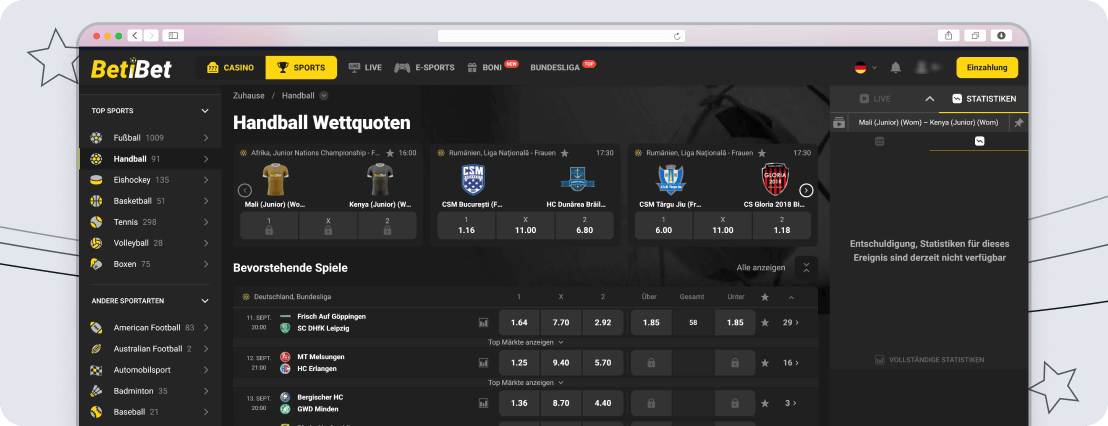1108x426 pixels.
Task: Collapse the right side panel
Action: click(x=930, y=99)
